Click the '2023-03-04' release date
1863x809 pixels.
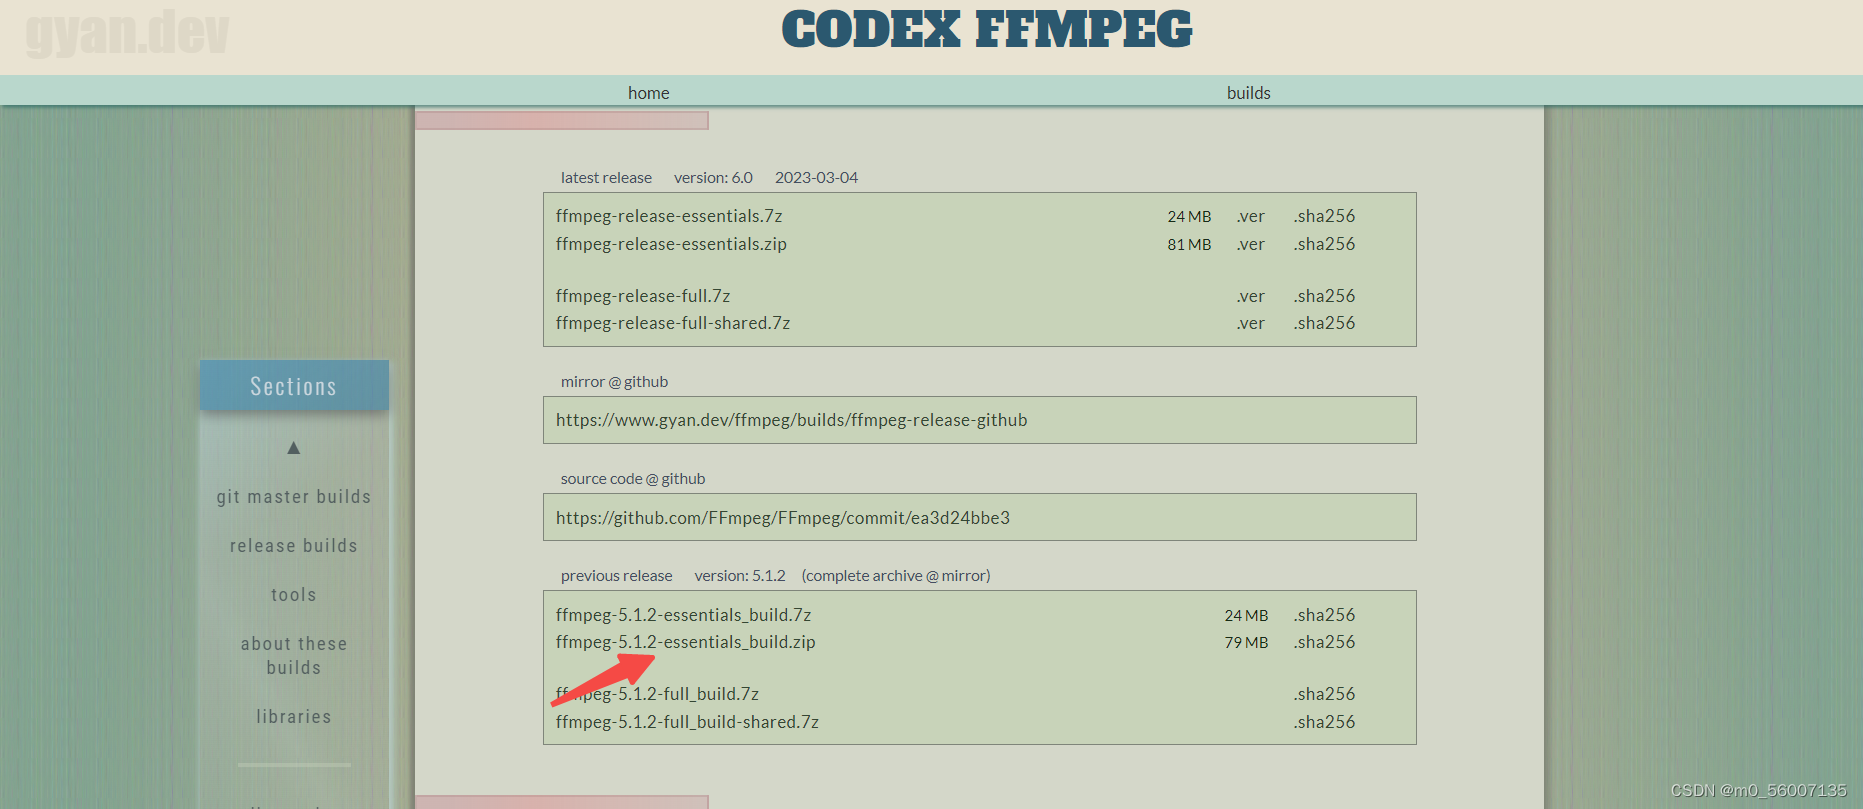point(816,178)
